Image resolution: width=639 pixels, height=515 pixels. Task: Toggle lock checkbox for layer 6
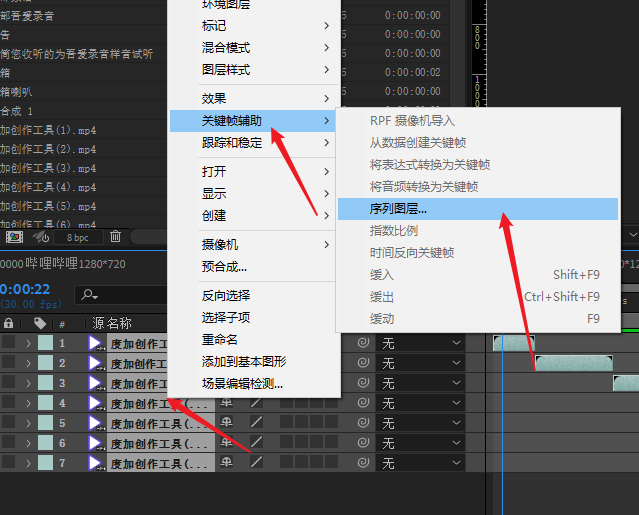tap(9, 442)
